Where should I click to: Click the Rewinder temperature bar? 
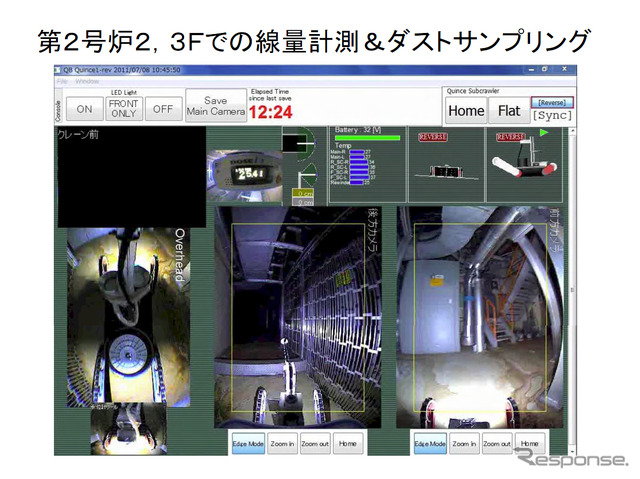(357, 182)
